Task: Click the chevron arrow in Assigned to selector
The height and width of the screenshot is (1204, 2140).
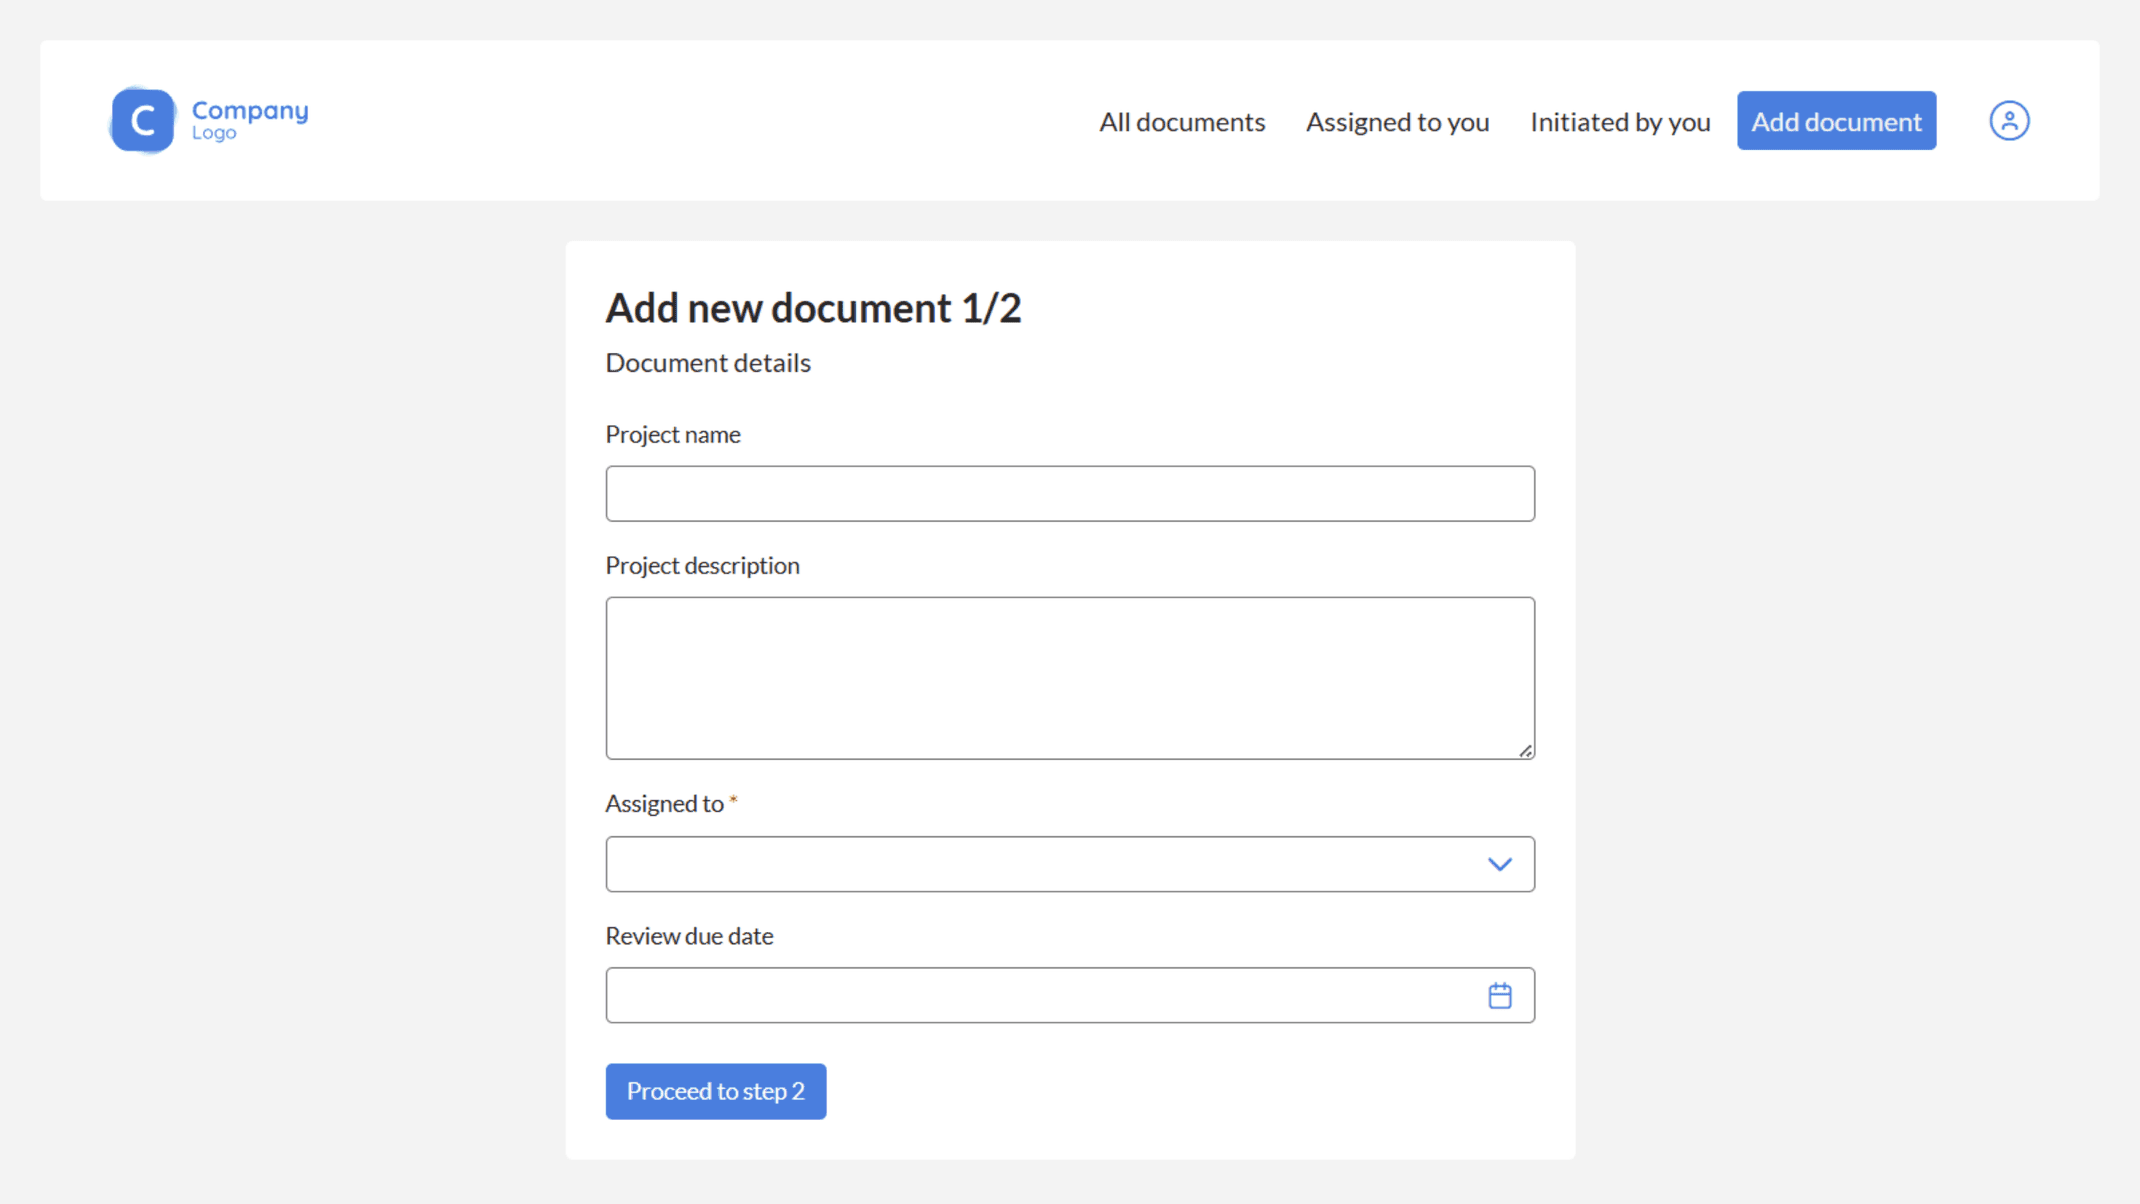Action: [1499, 864]
